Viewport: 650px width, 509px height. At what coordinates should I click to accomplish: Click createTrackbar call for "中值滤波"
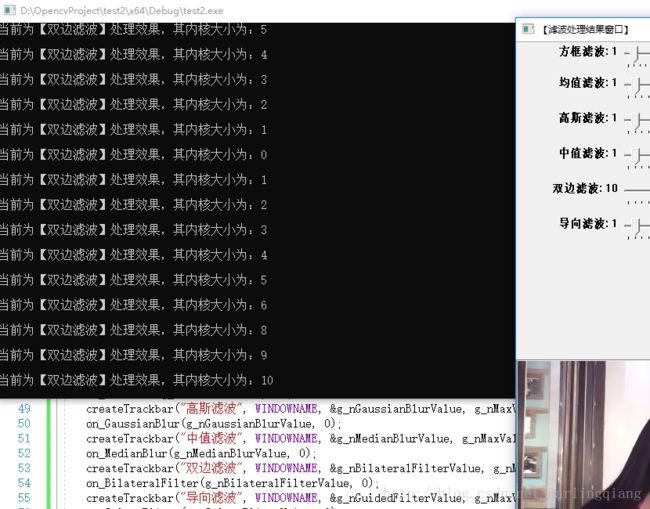point(301,439)
